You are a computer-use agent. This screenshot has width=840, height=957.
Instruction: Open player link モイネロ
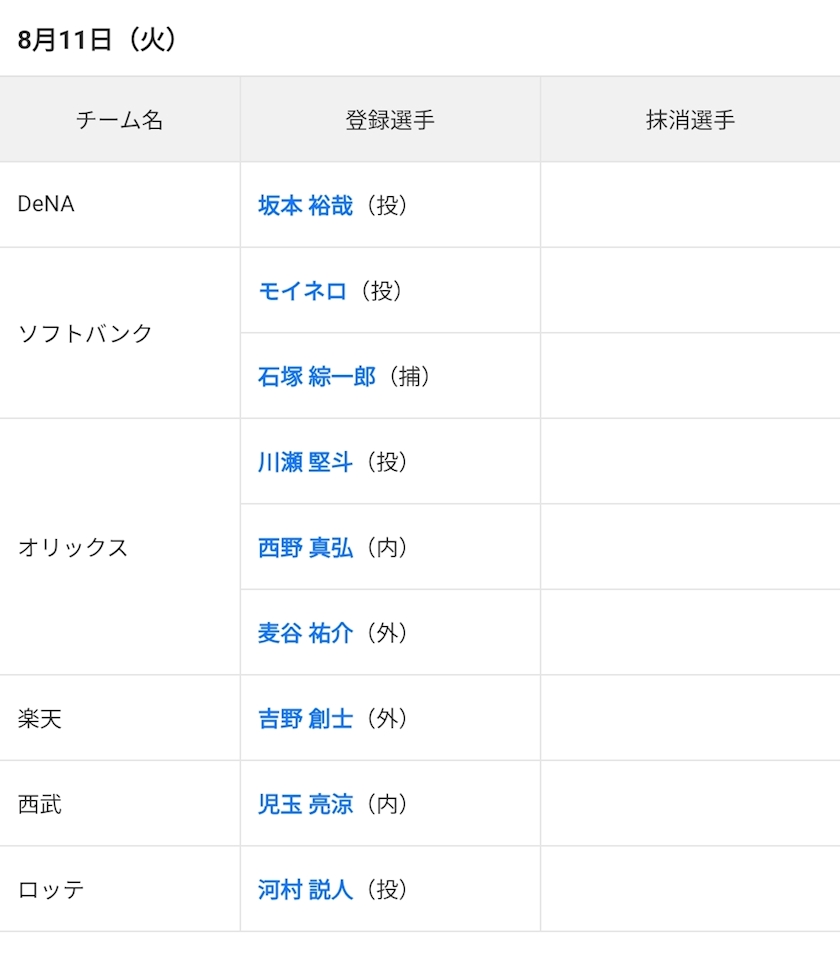pyautogui.click(x=302, y=291)
